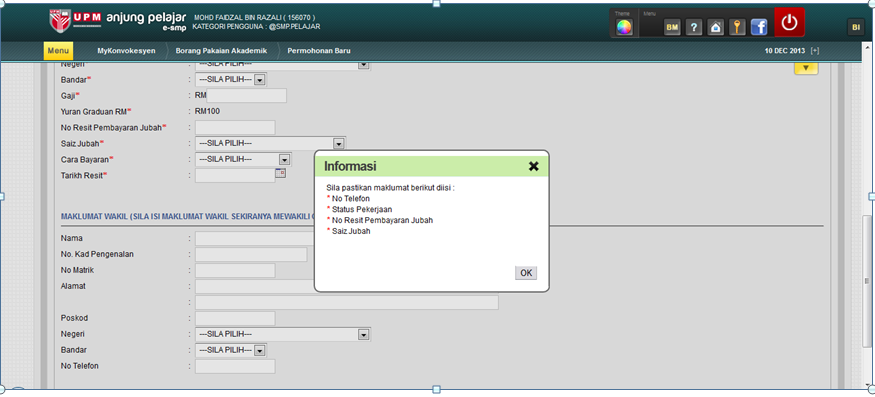Open the Facebook icon in header
The image size is (875, 397).
click(x=758, y=27)
